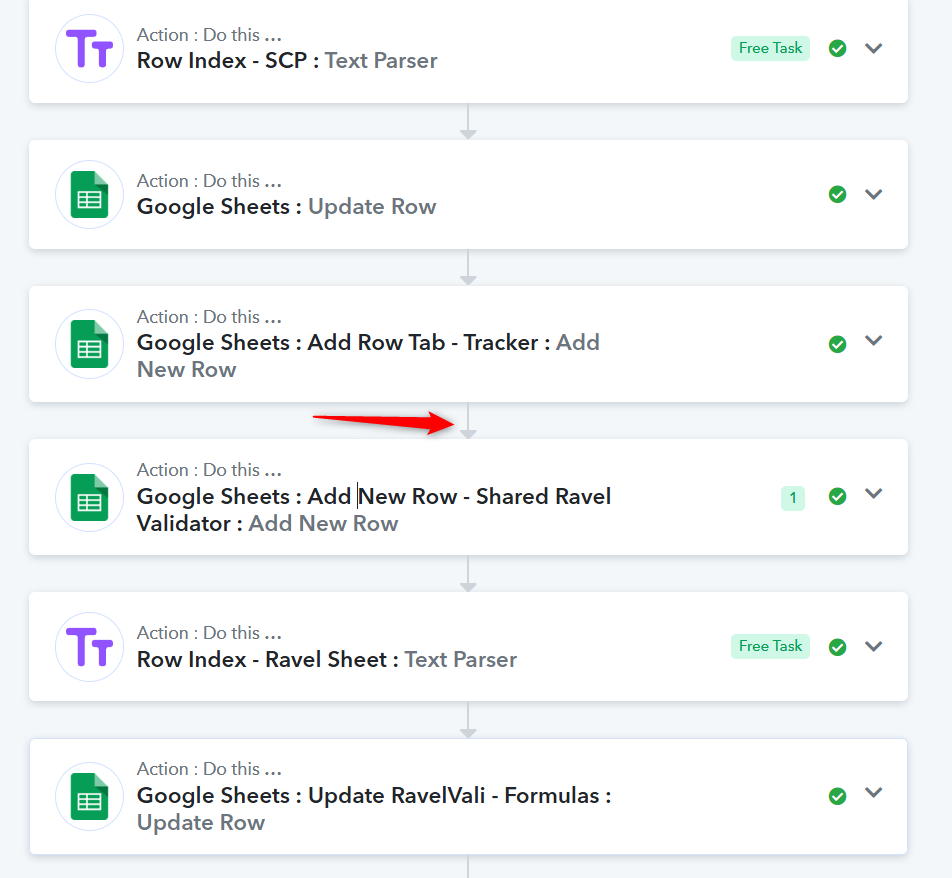
Task: Click the Google Sheets icon on Tracker step
Action: pos(89,344)
